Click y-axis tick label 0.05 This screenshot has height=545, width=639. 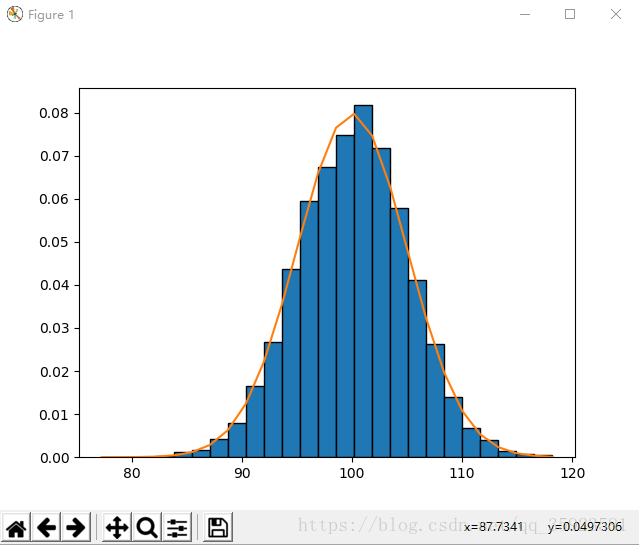click(x=54, y=242)
